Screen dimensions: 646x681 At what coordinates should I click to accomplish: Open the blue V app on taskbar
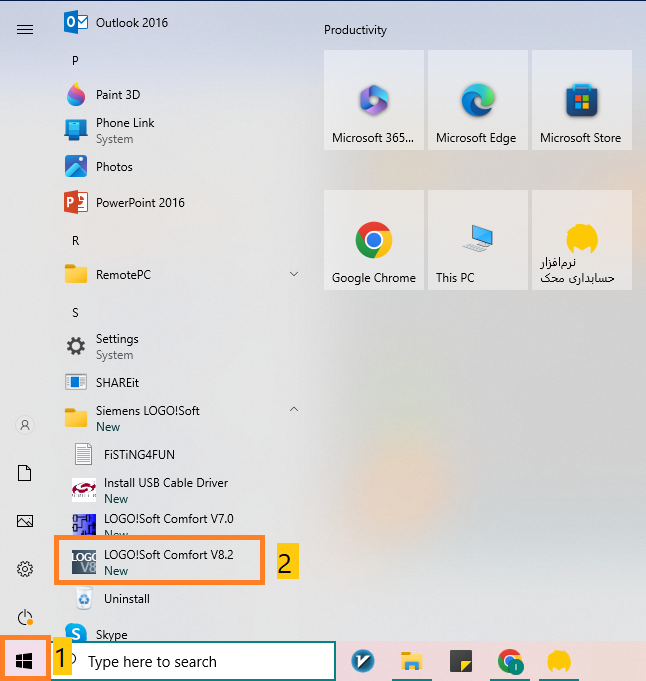(x=362, y=661)
